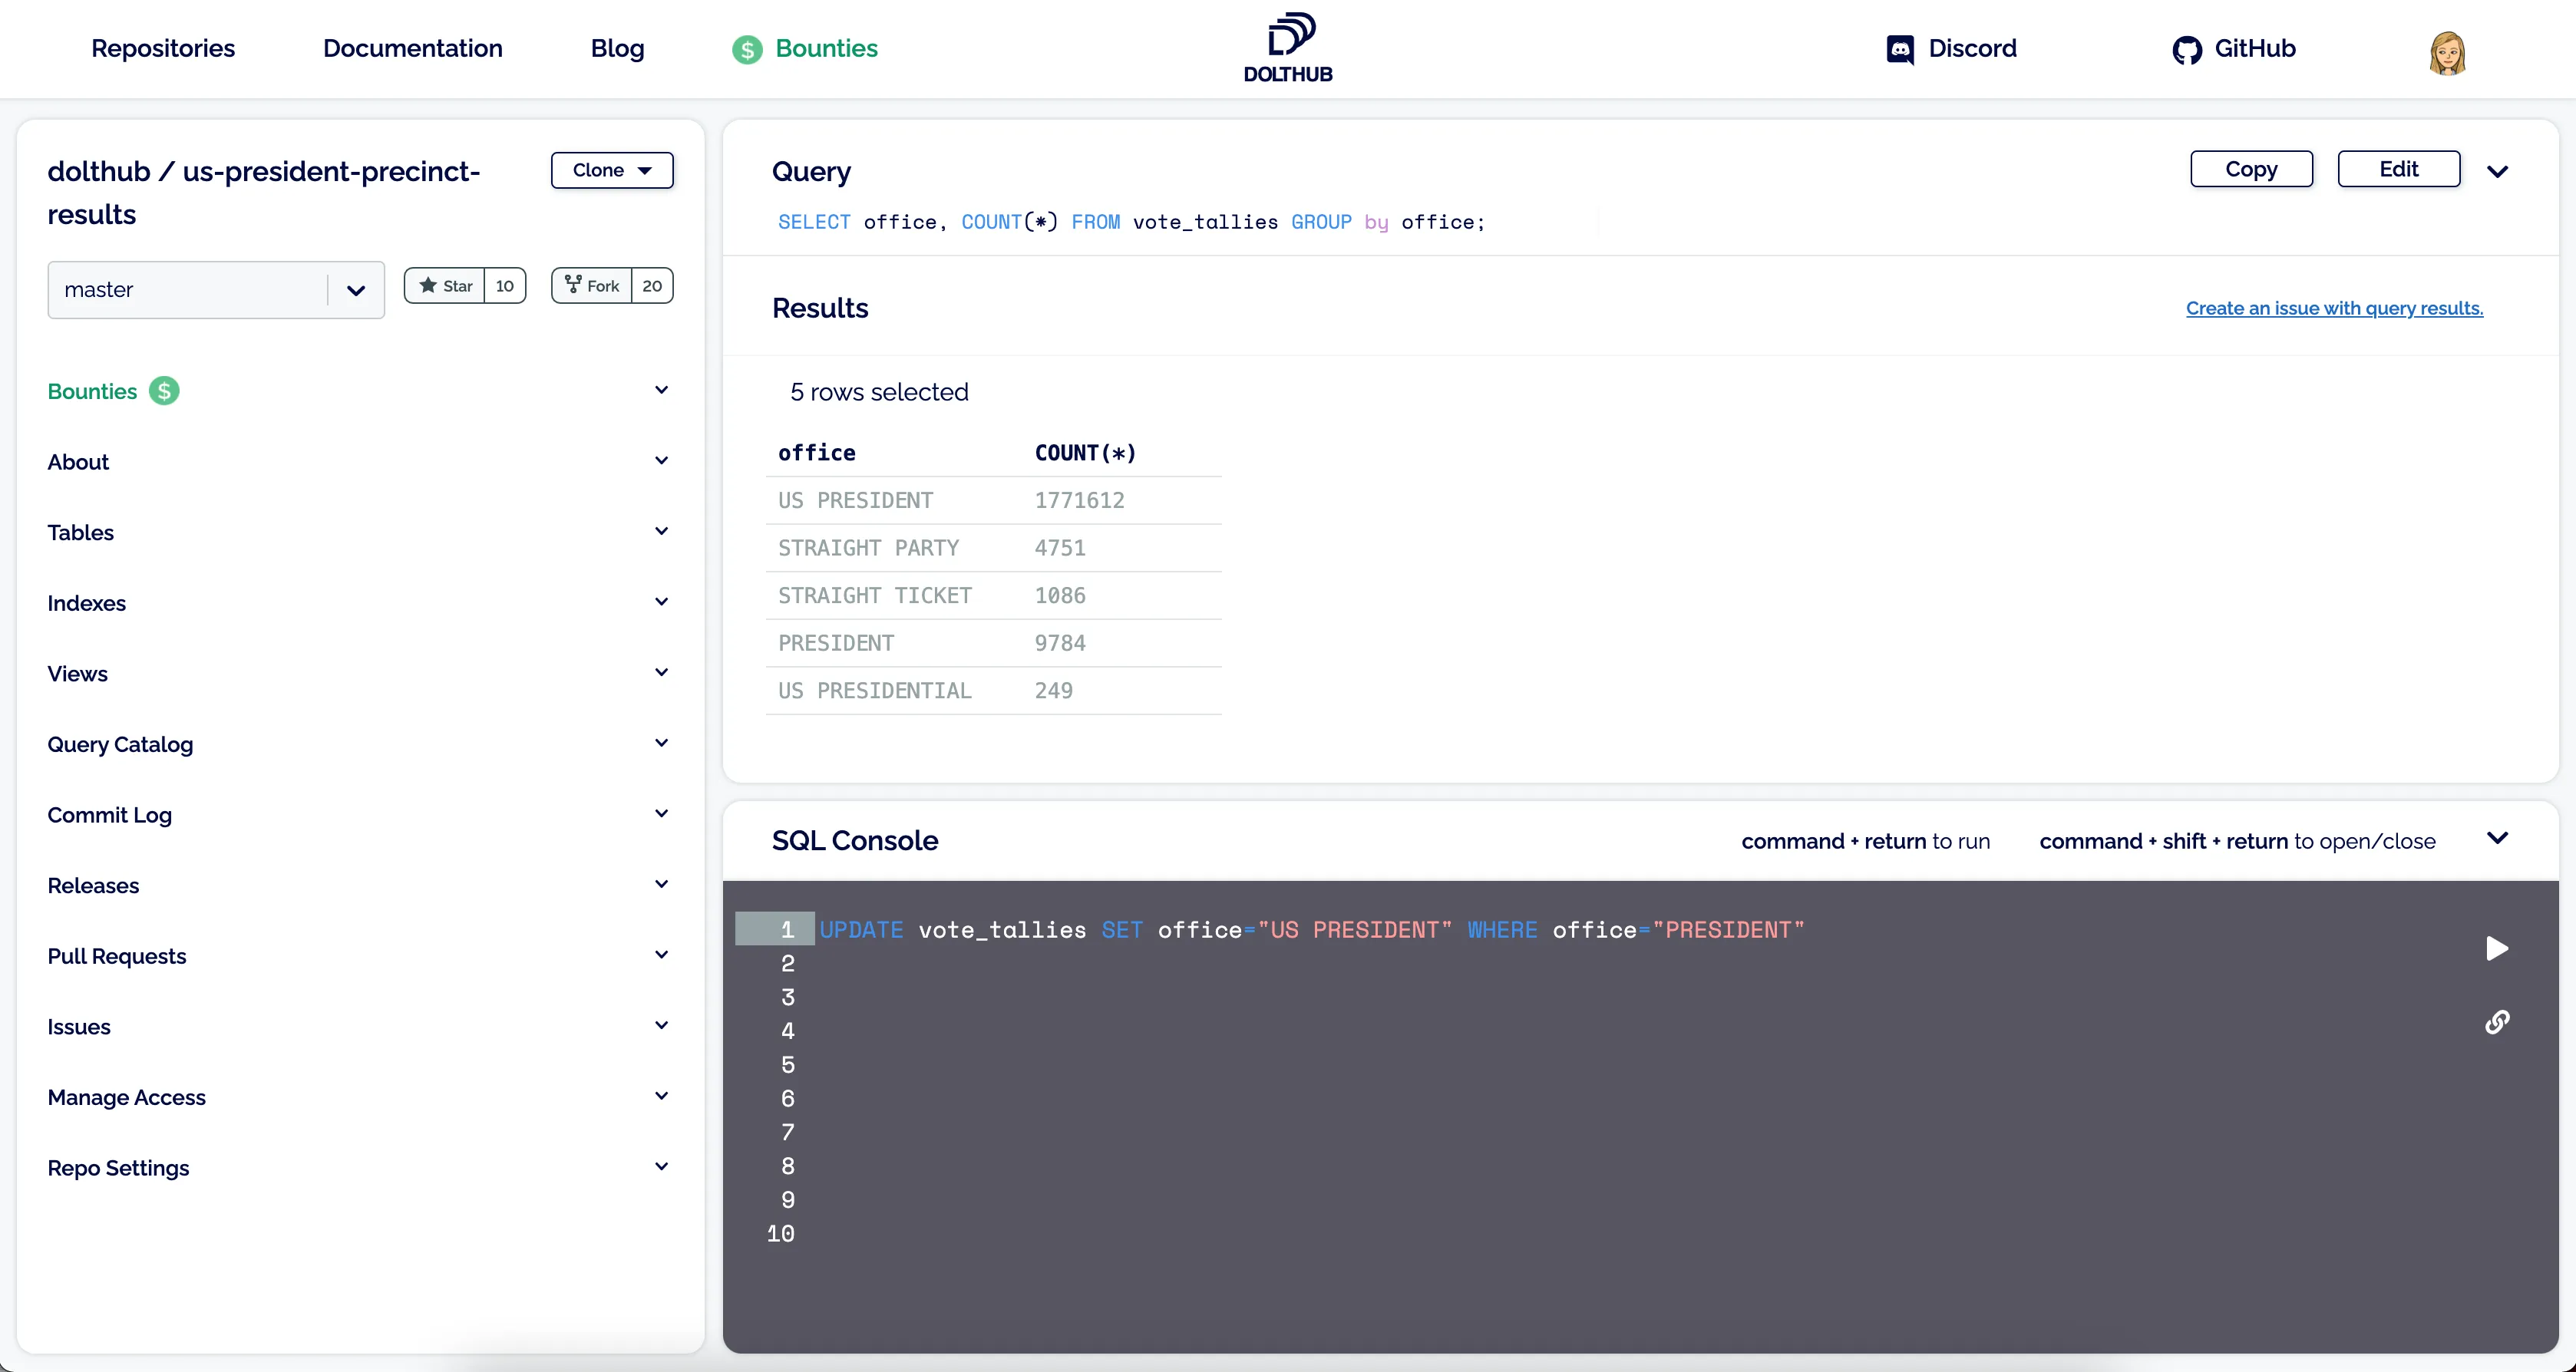The height and width of the screenshot is (1372, 2576).
Task: Click the Copy query button
Action: (2250, 169)
